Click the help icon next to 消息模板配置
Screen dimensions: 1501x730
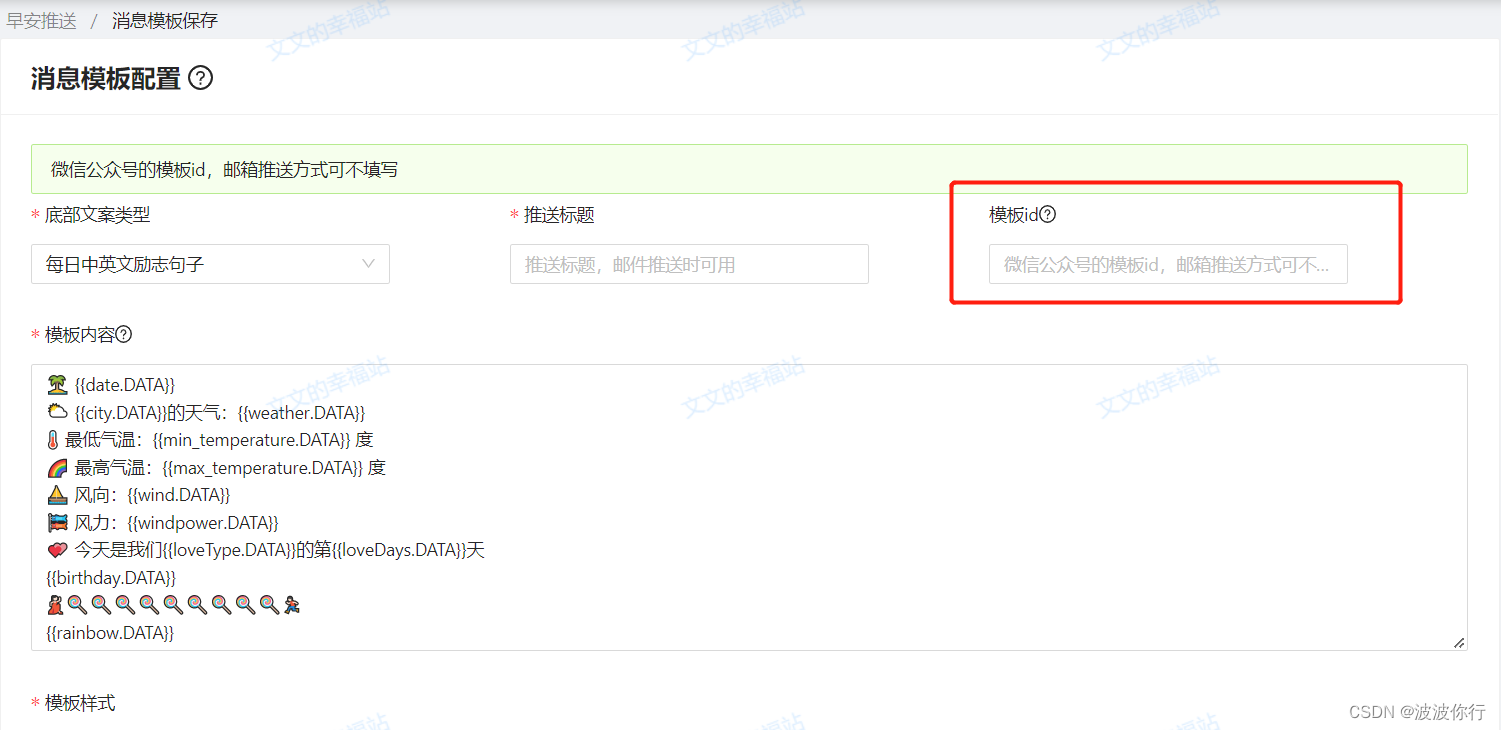(x=201, y=78)
